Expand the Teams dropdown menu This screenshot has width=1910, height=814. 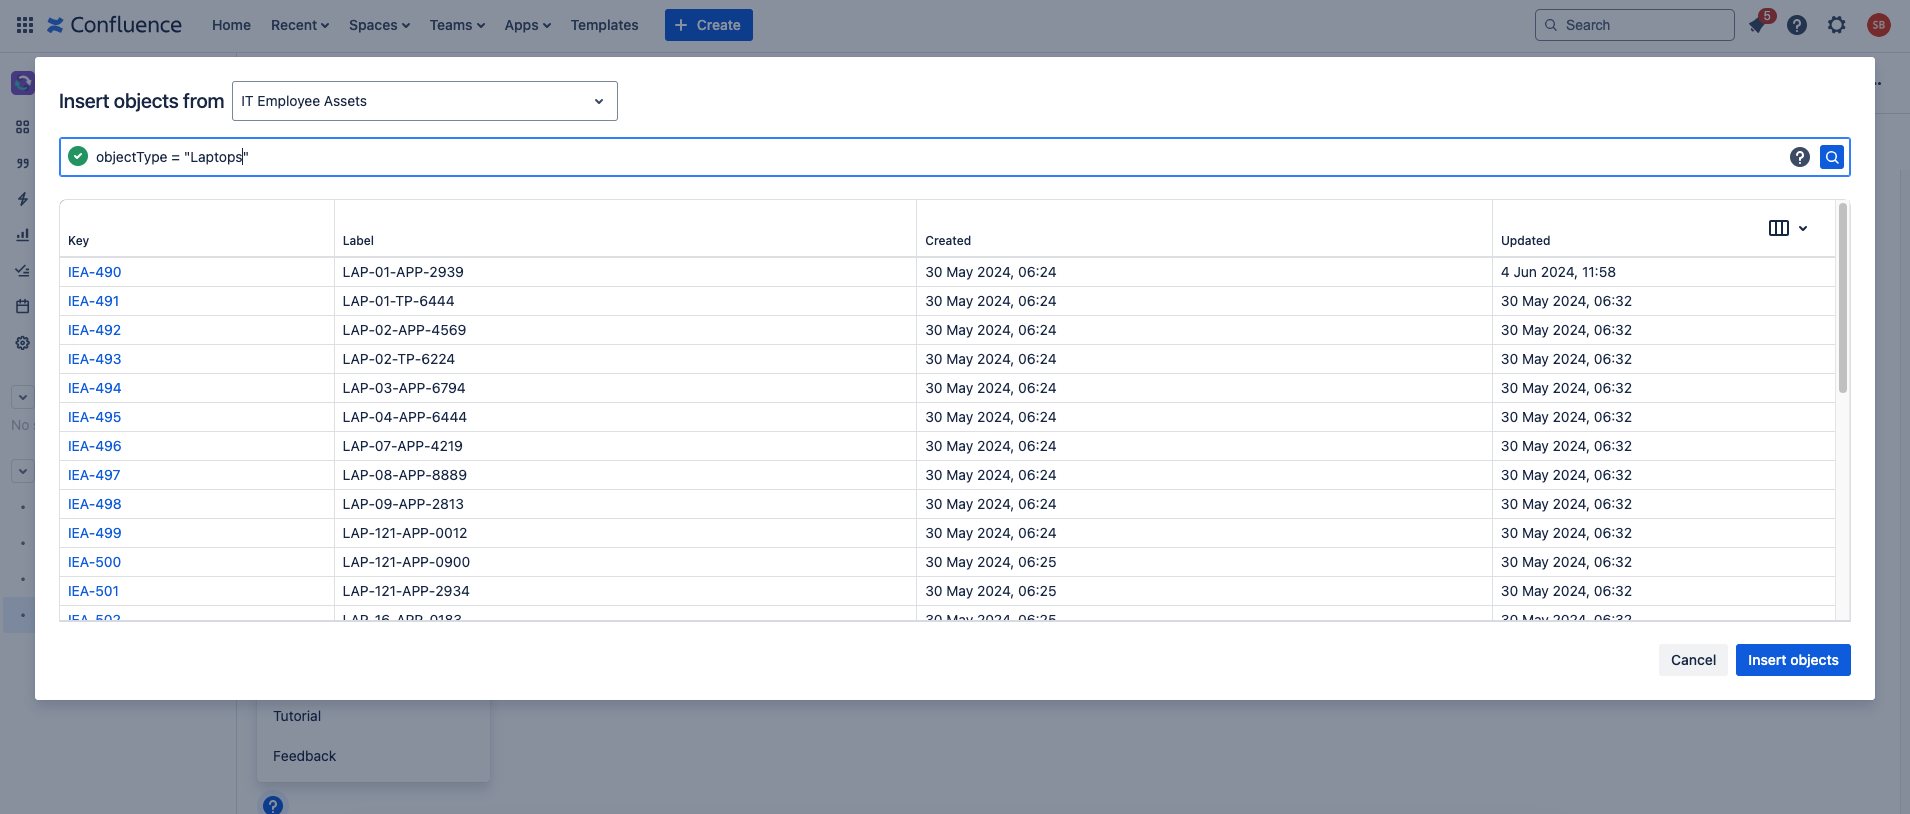click(457, 25)
